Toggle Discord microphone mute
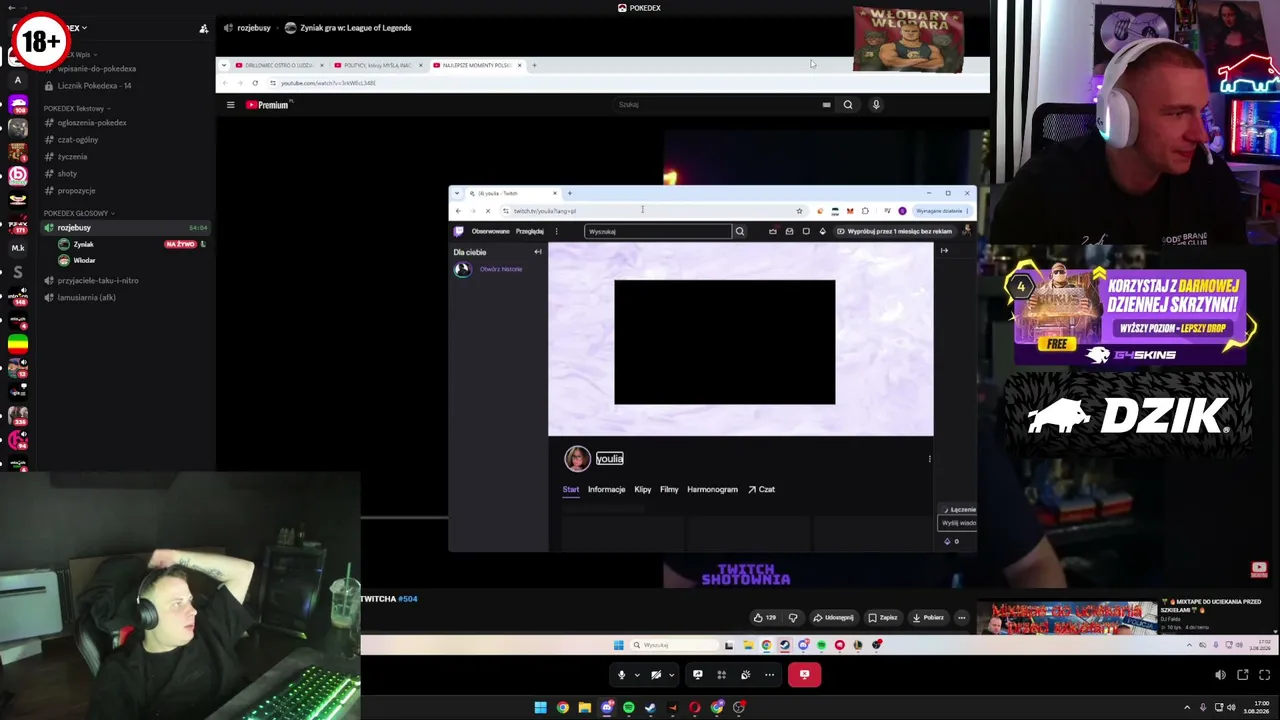The height and width of the screenshot is (720, 1280). [x=621, y=674]
